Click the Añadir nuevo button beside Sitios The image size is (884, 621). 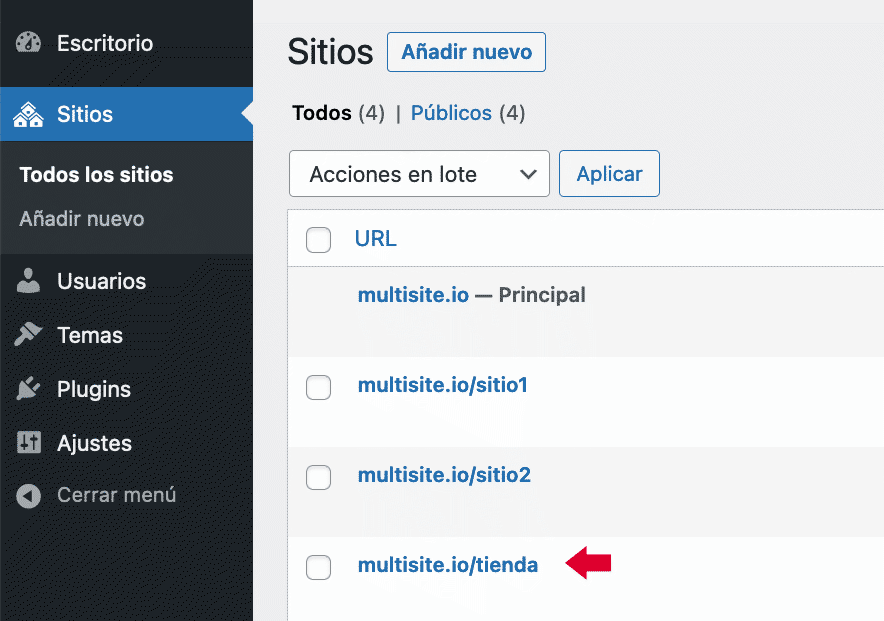(x=466, y=52)
